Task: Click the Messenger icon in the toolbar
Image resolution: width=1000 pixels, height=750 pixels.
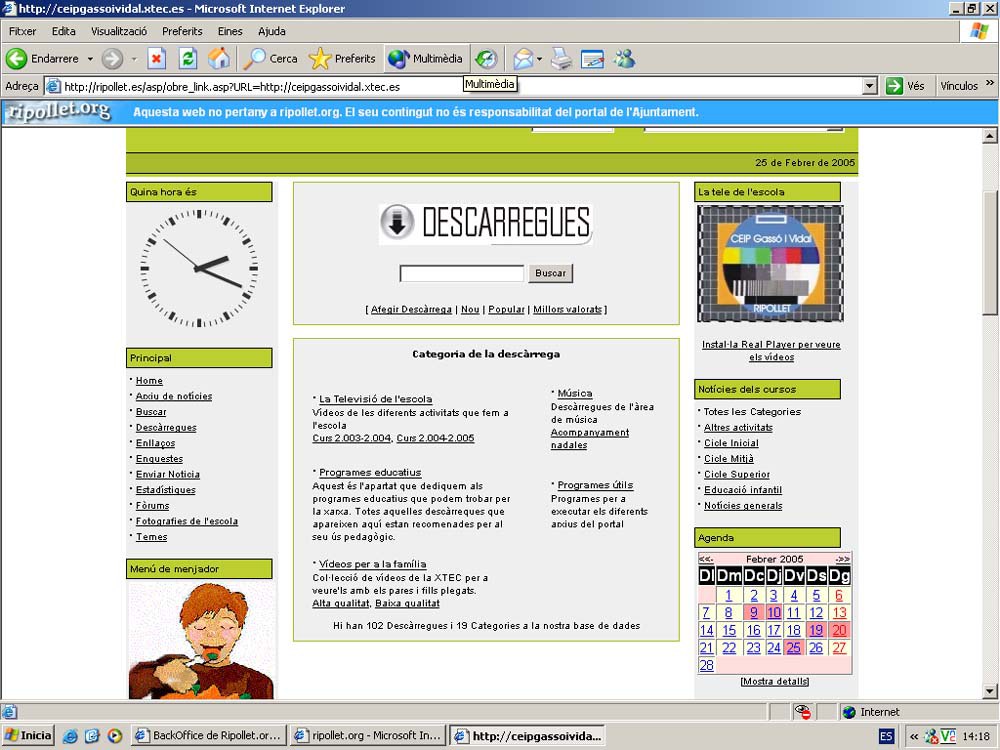Action: coord(625,59)
